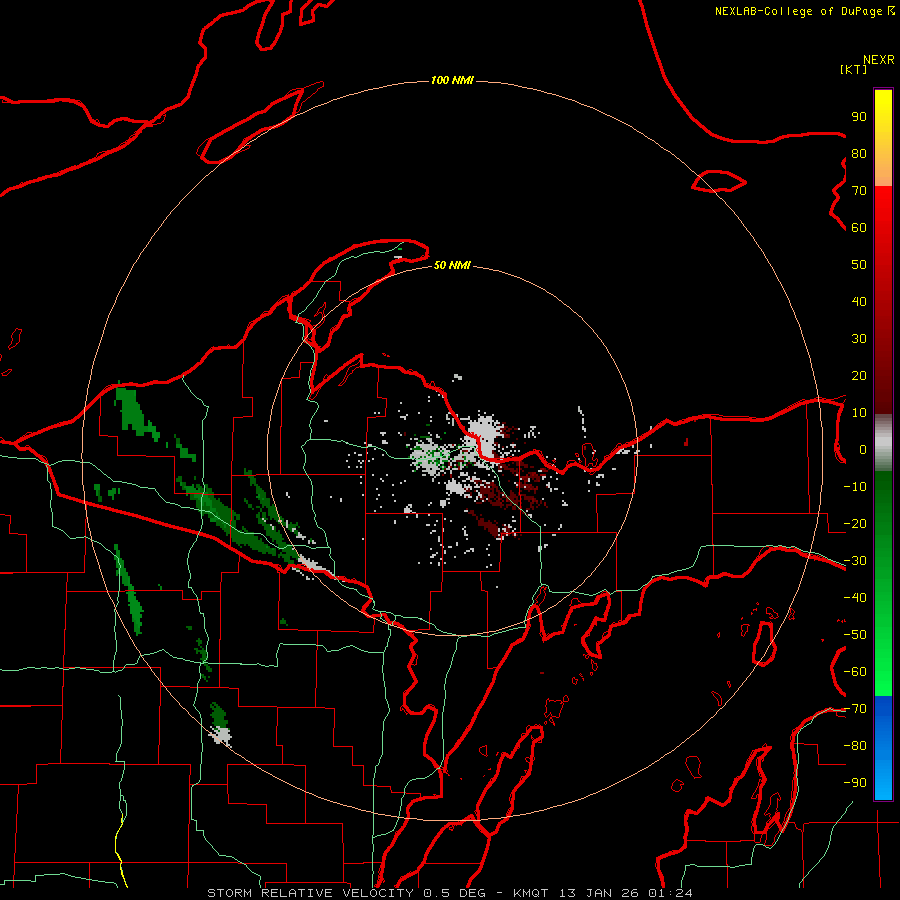The width and height of the screenshot is (900, 900).
Task: Click the positive 10 legend value
Action: (859, 413)
